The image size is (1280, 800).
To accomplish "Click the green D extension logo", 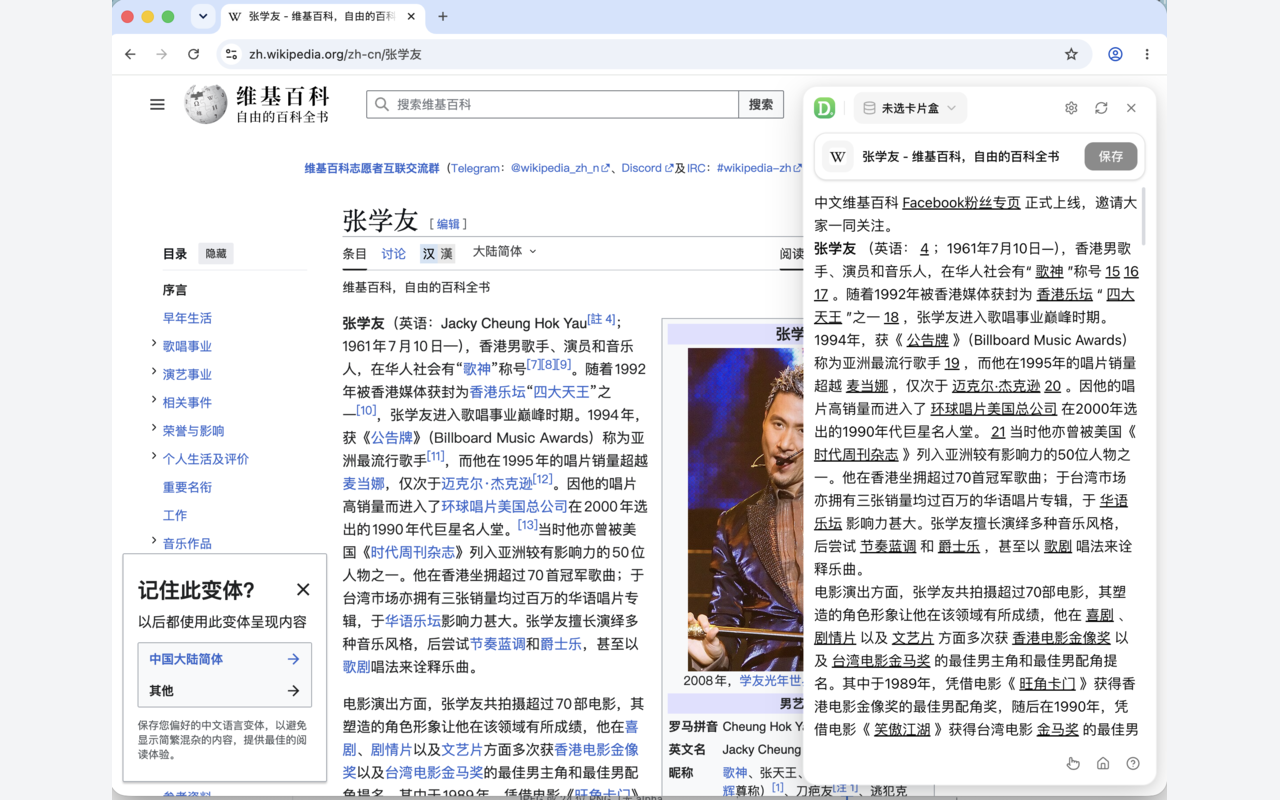I will pos(825,108).
